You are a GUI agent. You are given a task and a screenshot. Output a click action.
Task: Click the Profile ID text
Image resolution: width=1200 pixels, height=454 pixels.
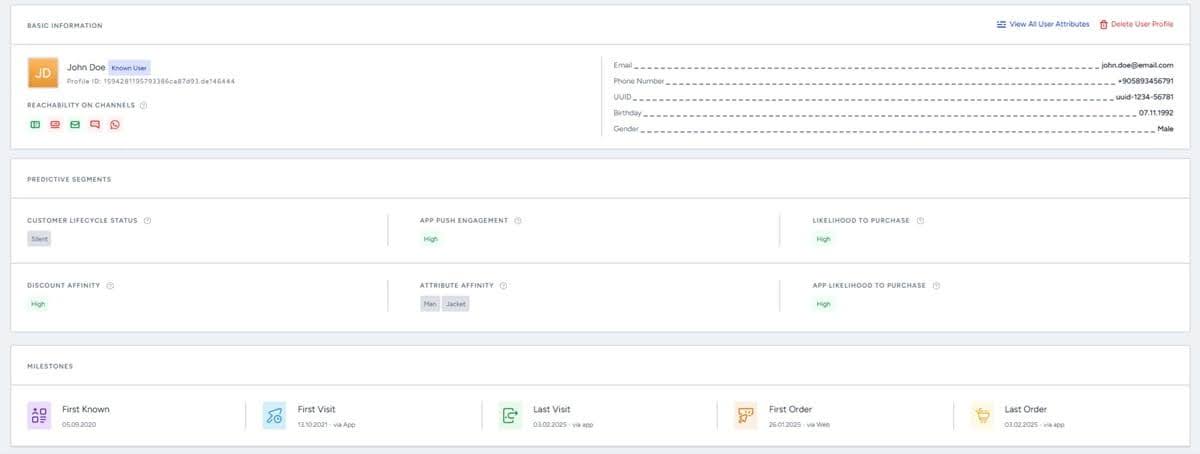pyautogui.click(x=151, y=80)
